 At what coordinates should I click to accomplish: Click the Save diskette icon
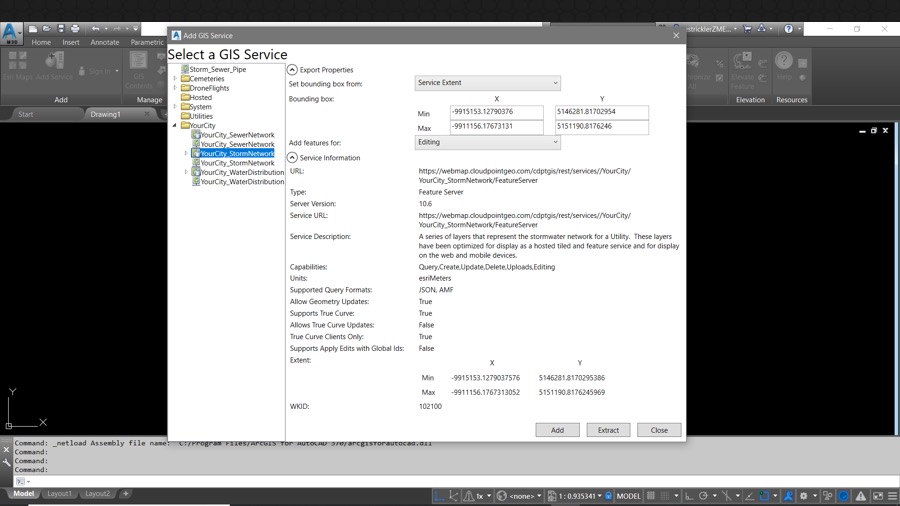[x=61, y=29]
